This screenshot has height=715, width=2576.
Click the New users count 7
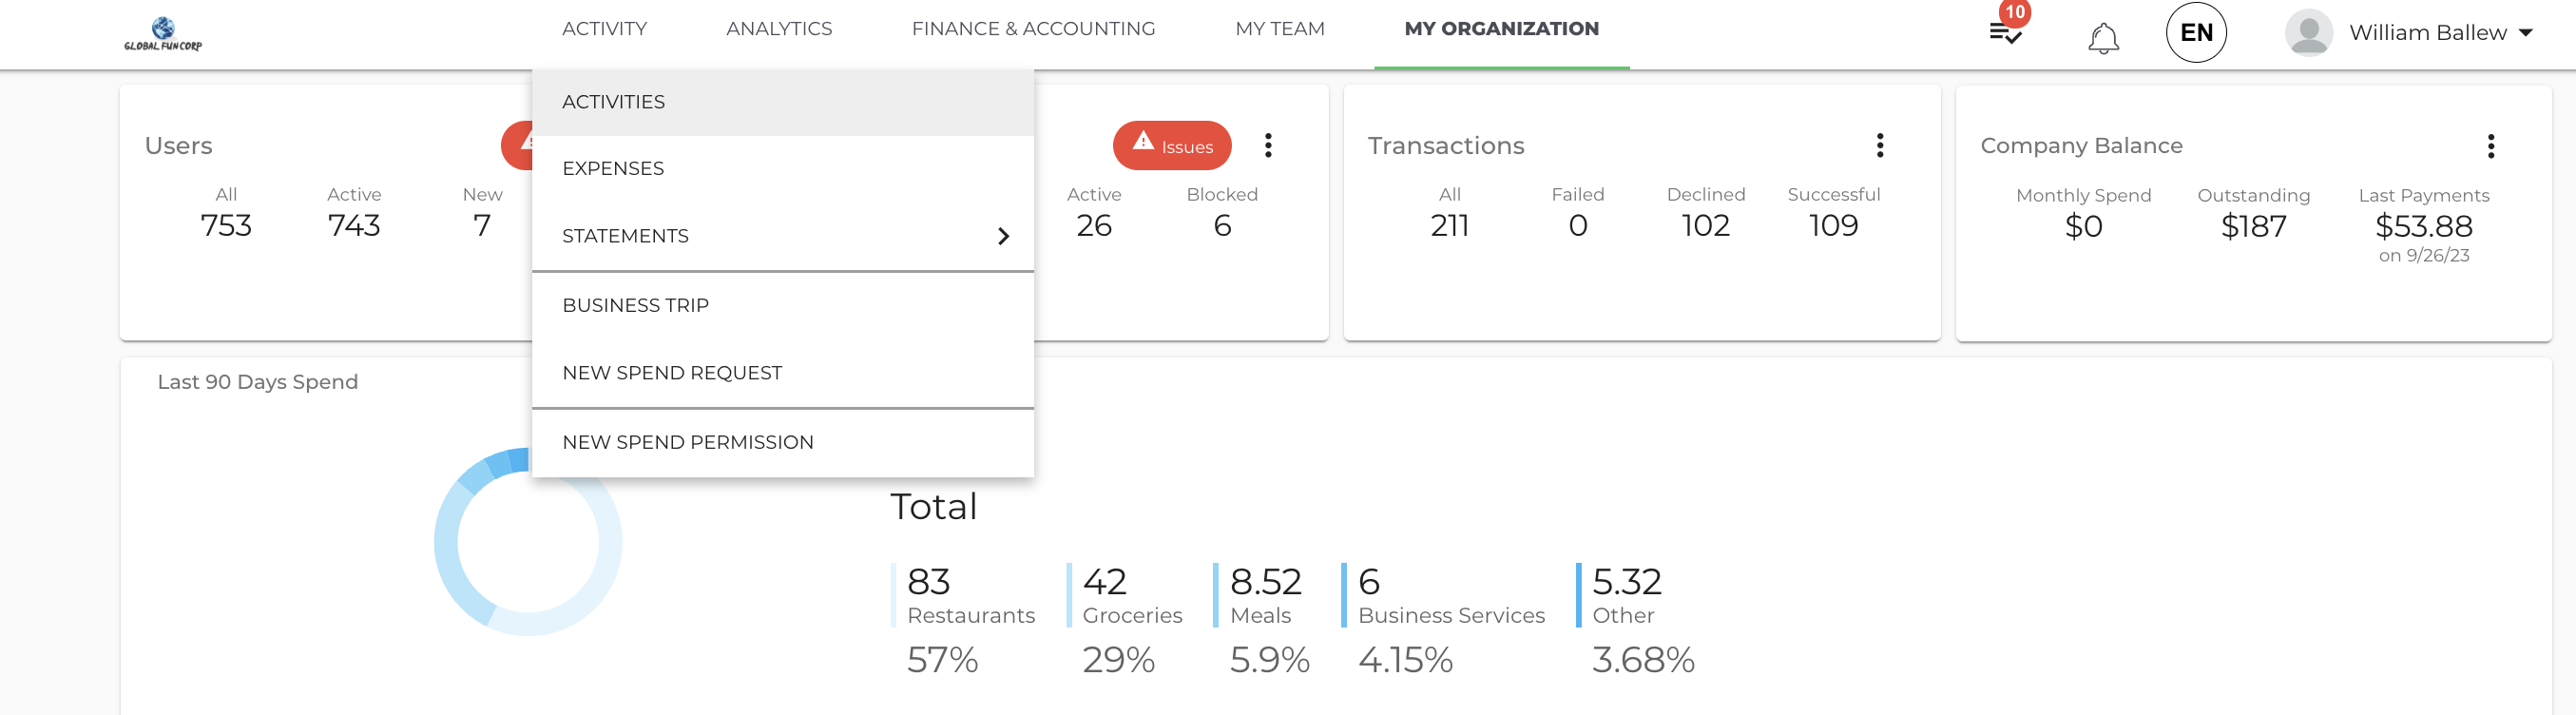[482, 226]
